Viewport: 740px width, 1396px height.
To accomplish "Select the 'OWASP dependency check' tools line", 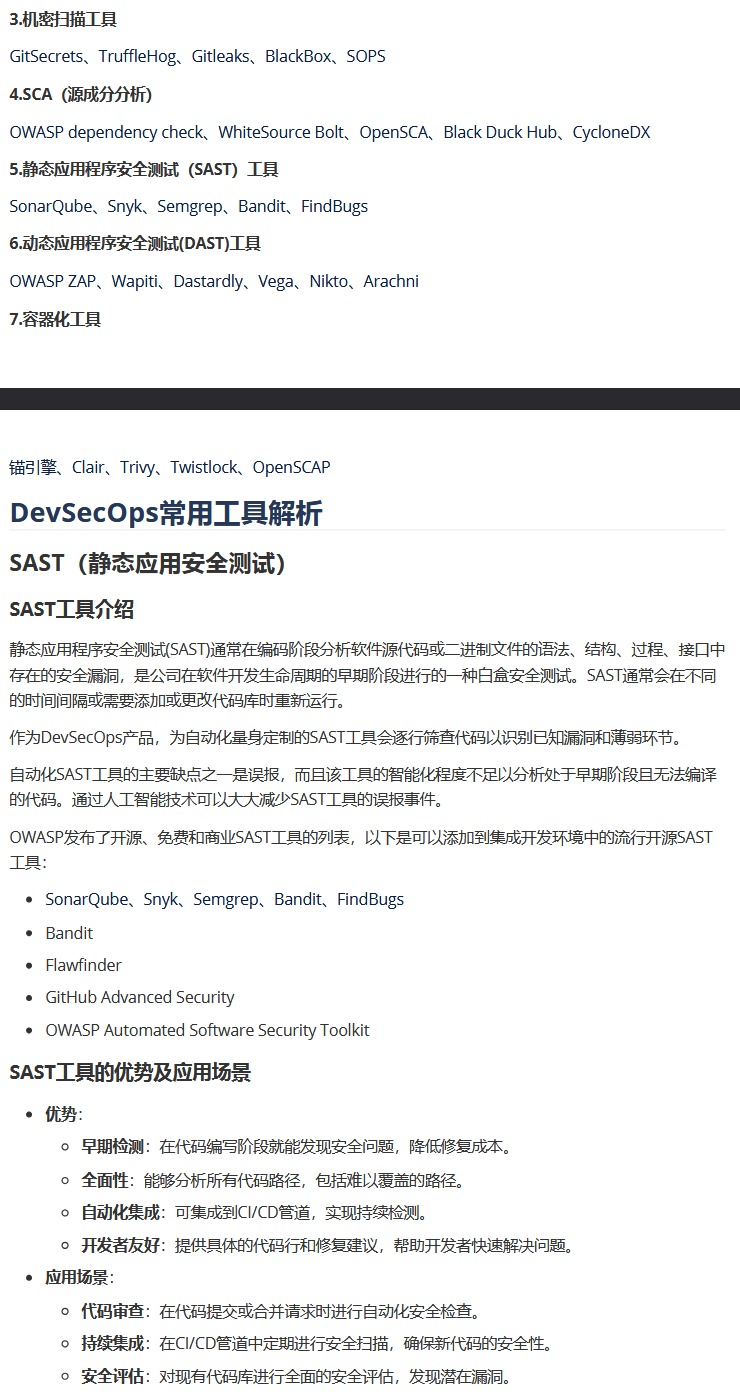I will coord(330,132).
